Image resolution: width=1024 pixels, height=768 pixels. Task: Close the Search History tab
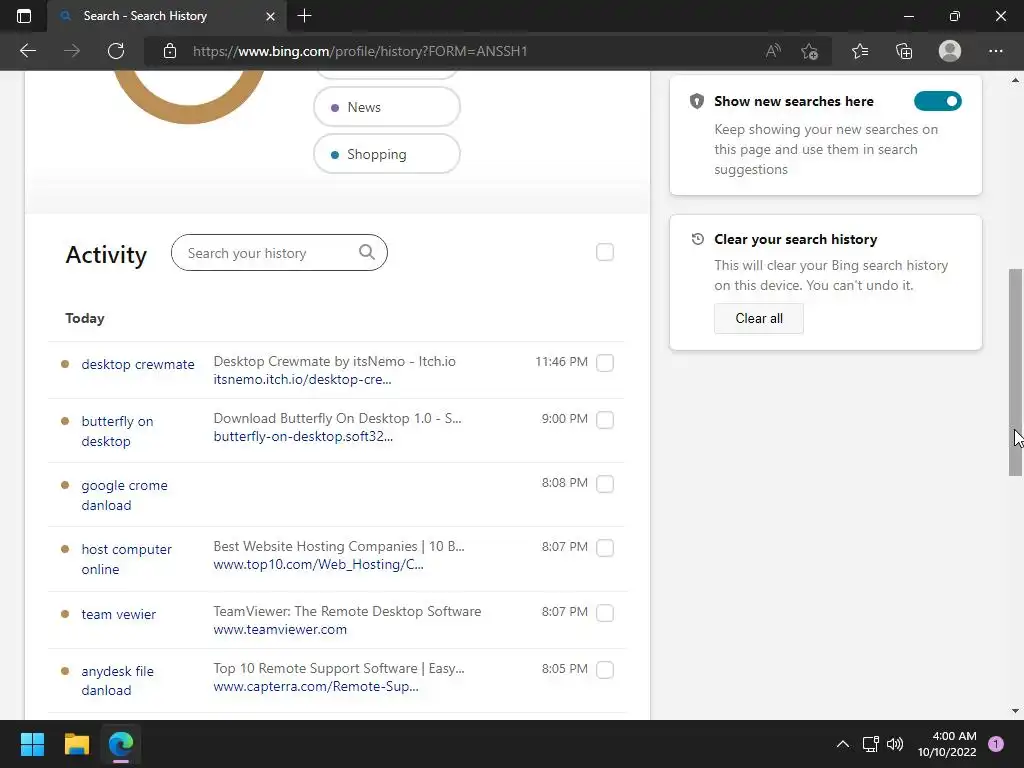(x=270, y=16)
